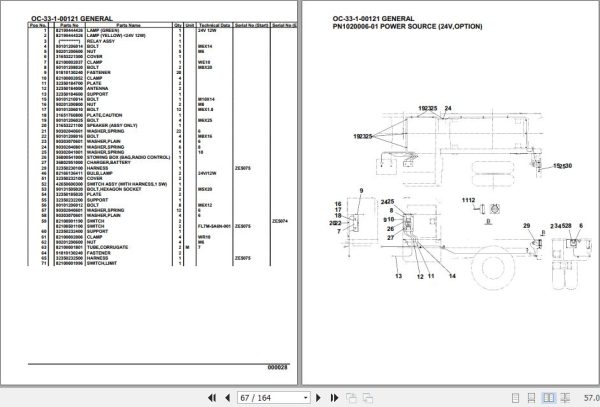The image size is (600, 407).
Task: Click callout number 24 at diagram top
Action: click(448, 108)
